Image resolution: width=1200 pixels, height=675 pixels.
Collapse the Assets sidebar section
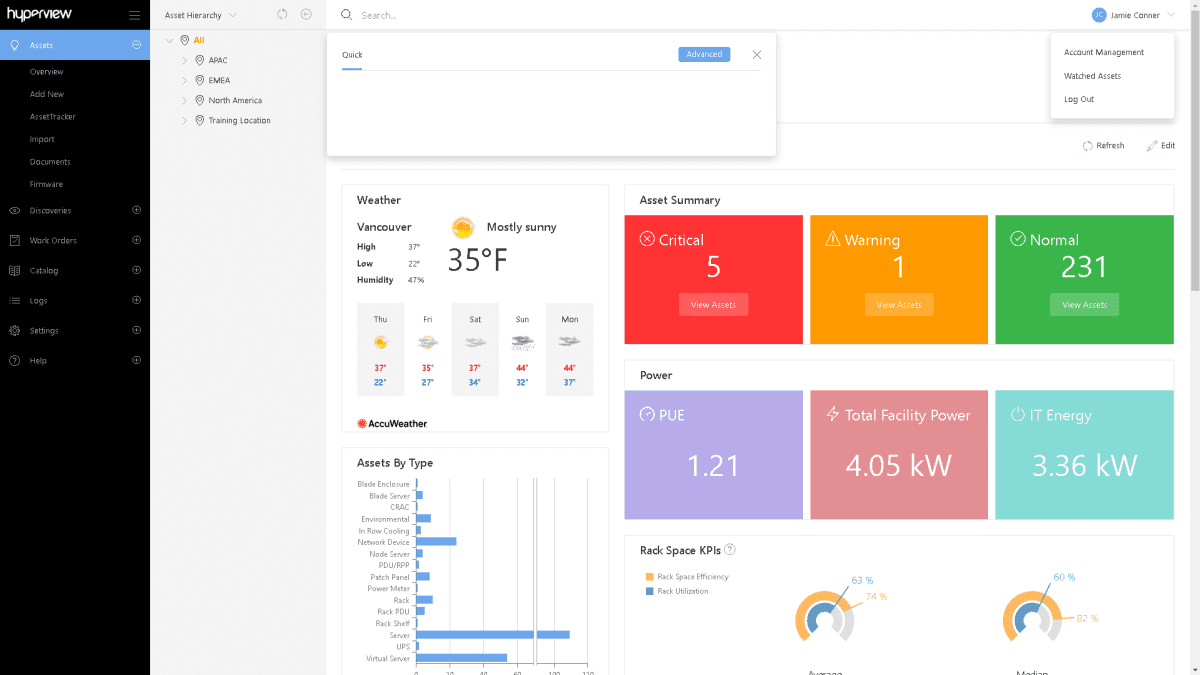[x=136, y=45]
